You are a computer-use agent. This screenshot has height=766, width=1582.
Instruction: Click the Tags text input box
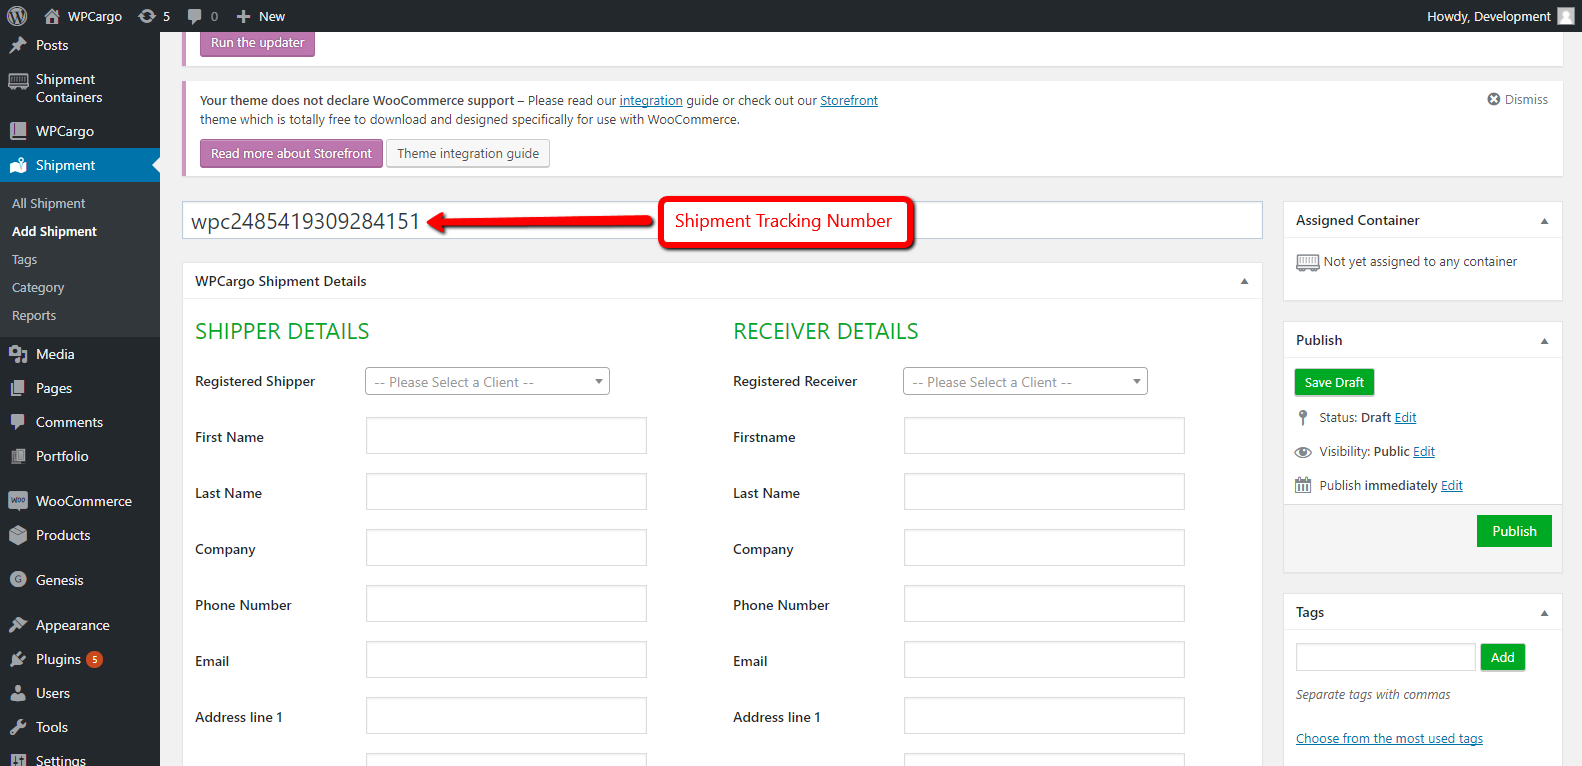[x=1386, y=657]
